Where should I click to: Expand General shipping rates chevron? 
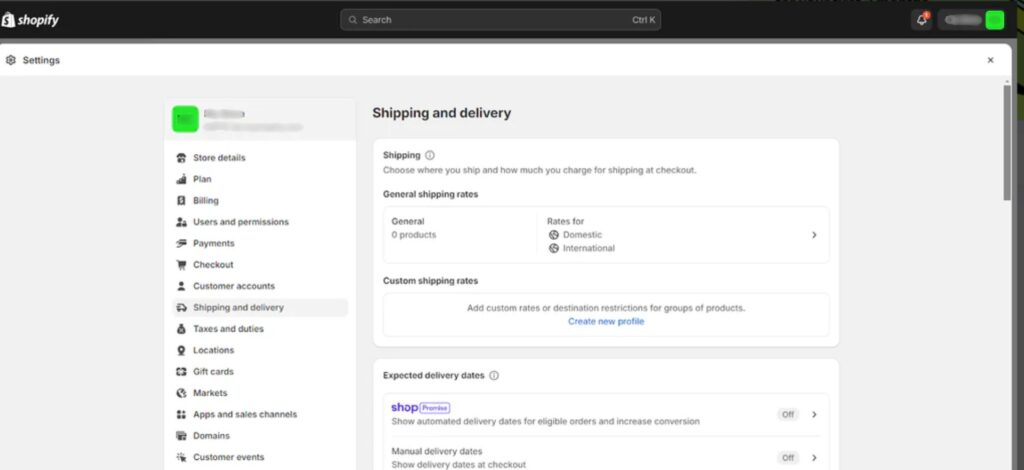pos(814,235)
